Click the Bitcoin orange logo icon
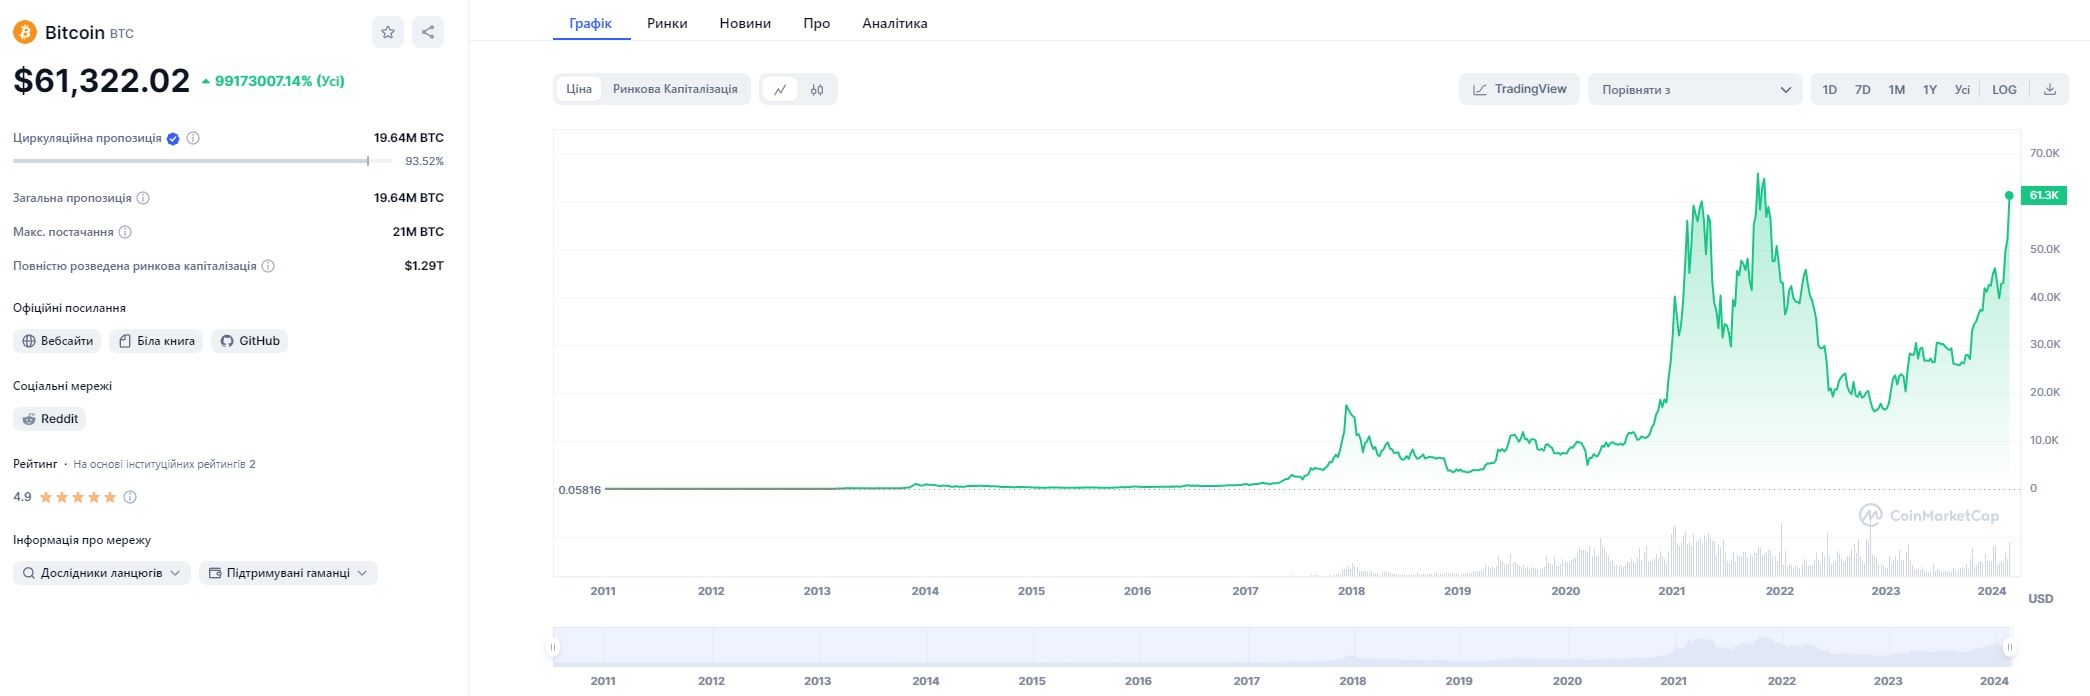The image size is (2090, 696). click(25, 32)
